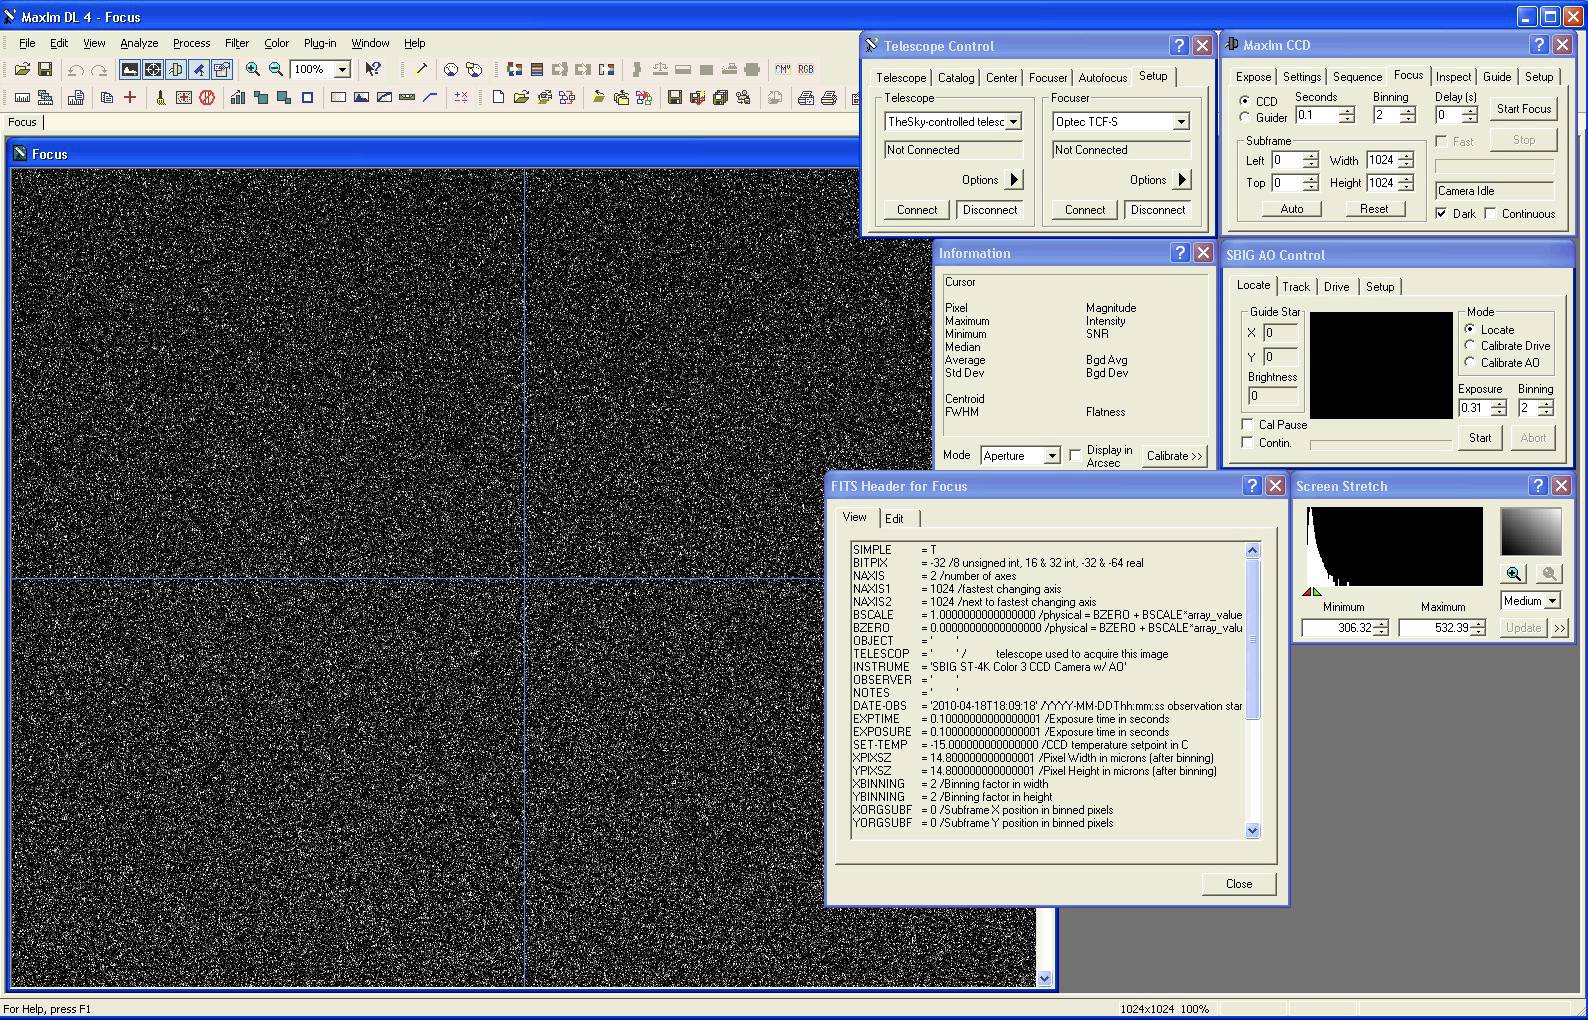
Task: Toggle the Dark checkbox in MaxIm CCD
Action: (1441, 213)
